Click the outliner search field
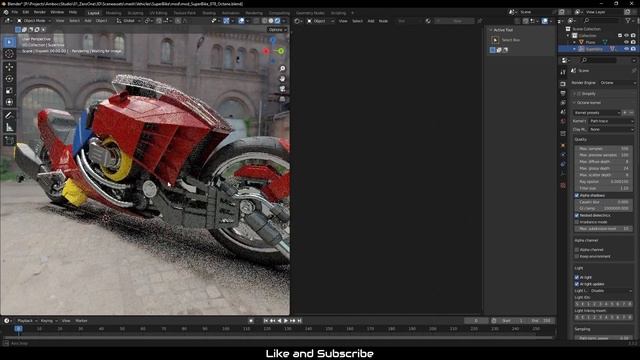The image size is (640, 360). pos(600,20)
